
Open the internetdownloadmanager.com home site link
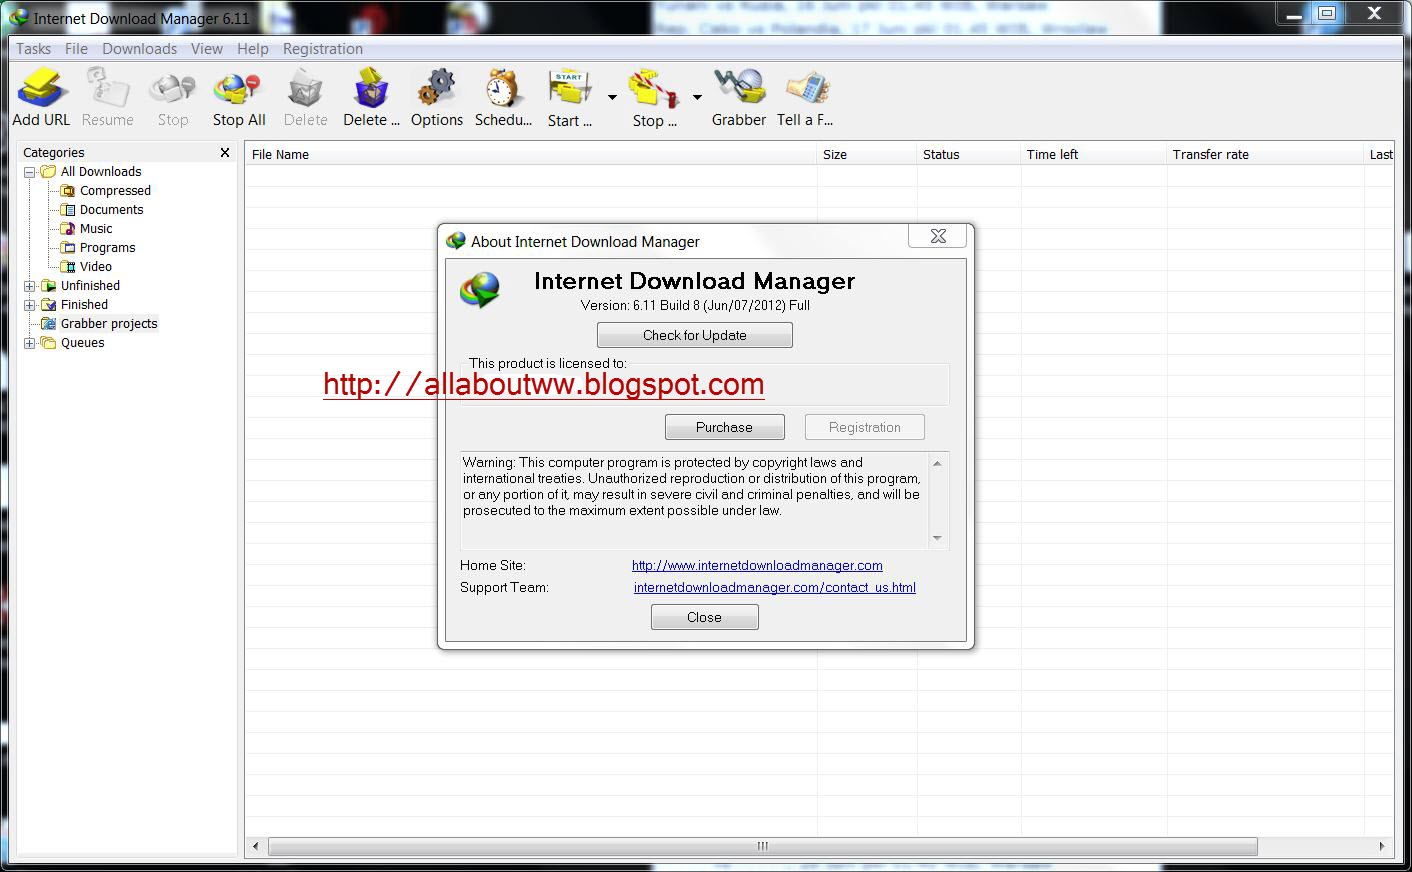[757, 565]
